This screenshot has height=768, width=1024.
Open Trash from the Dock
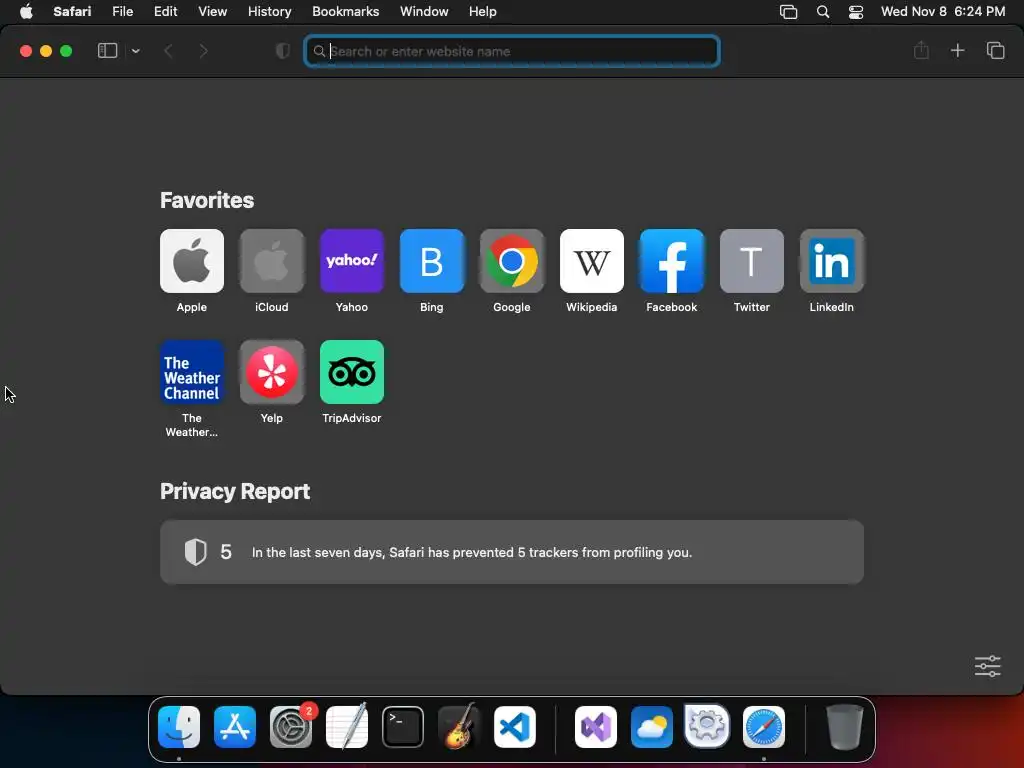point(845,726)
